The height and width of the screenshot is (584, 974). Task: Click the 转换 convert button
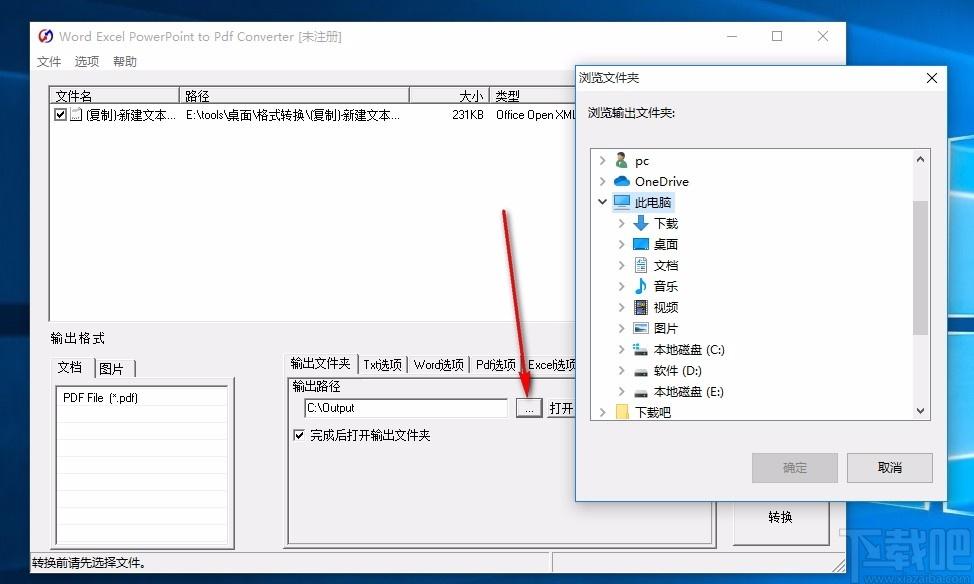(x=780, y=517)
